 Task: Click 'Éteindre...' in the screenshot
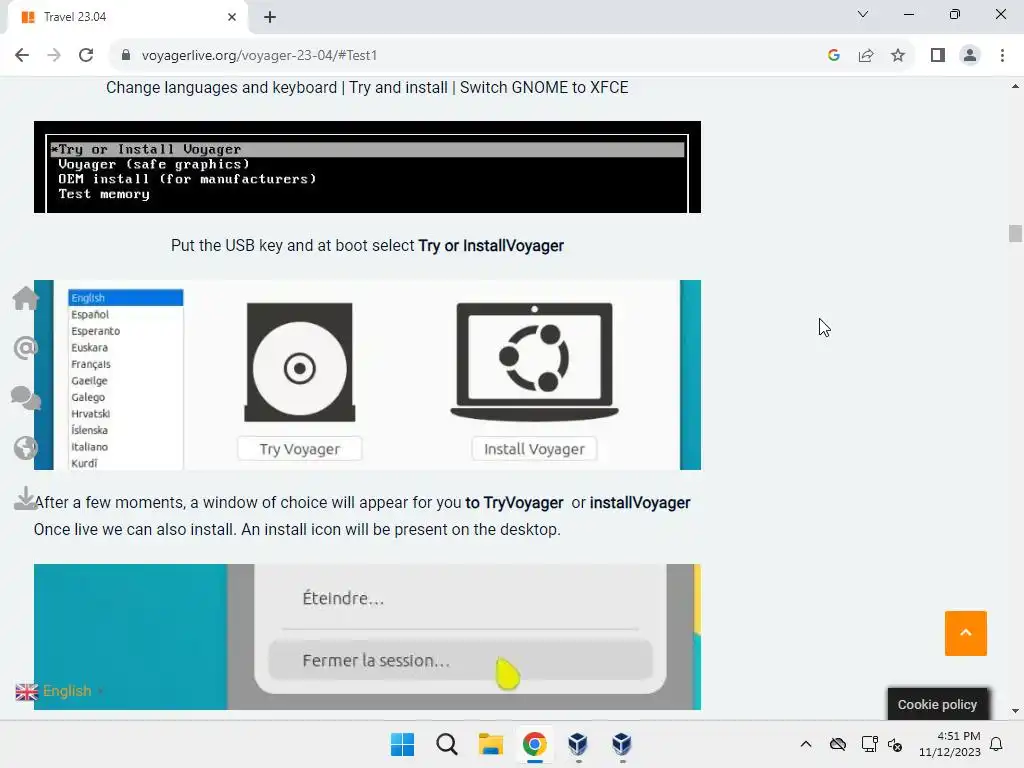point(343,598)
